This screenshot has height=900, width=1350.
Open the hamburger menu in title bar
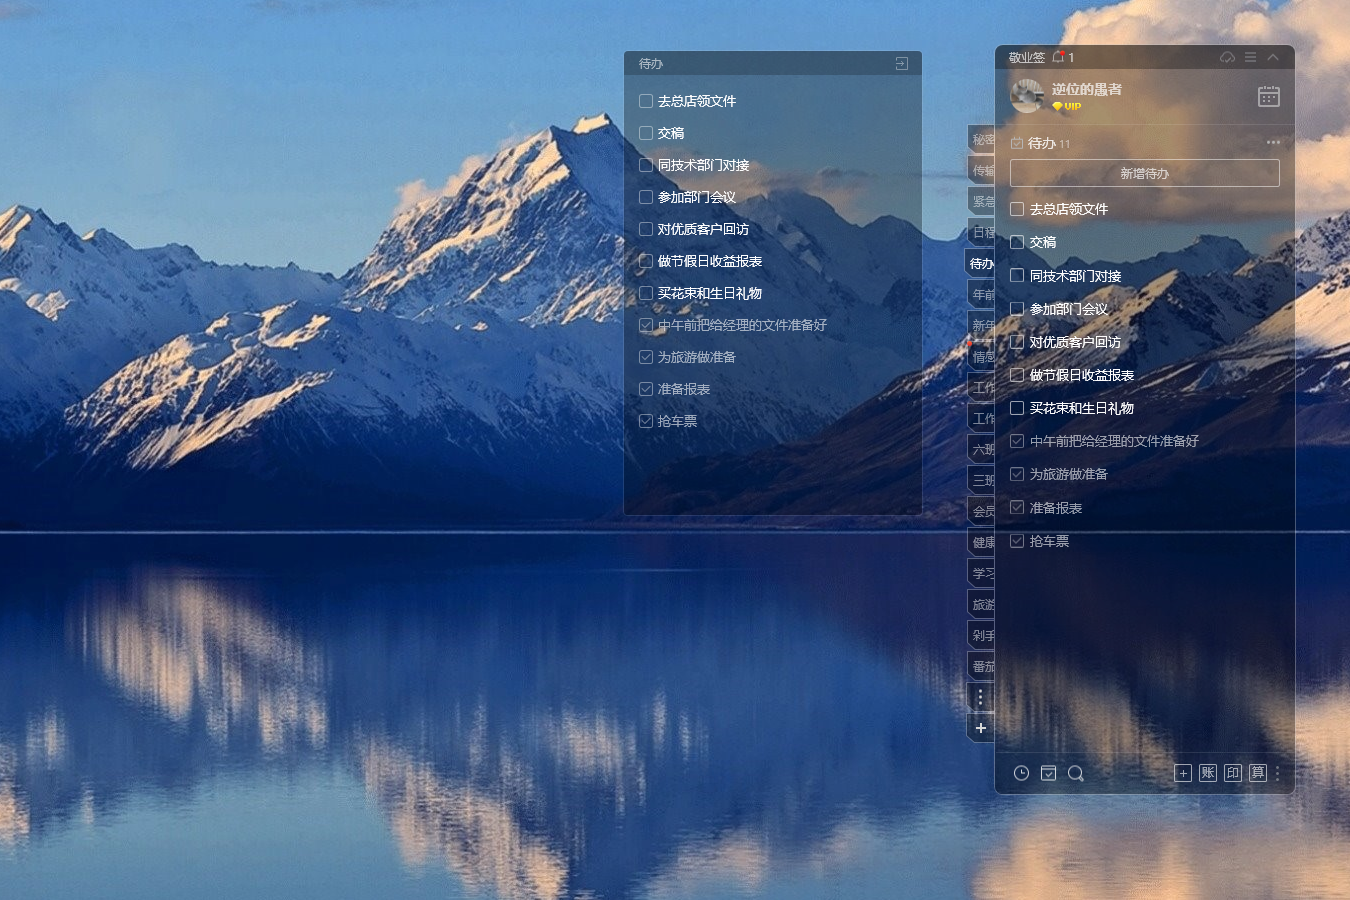click(1250, 57)
